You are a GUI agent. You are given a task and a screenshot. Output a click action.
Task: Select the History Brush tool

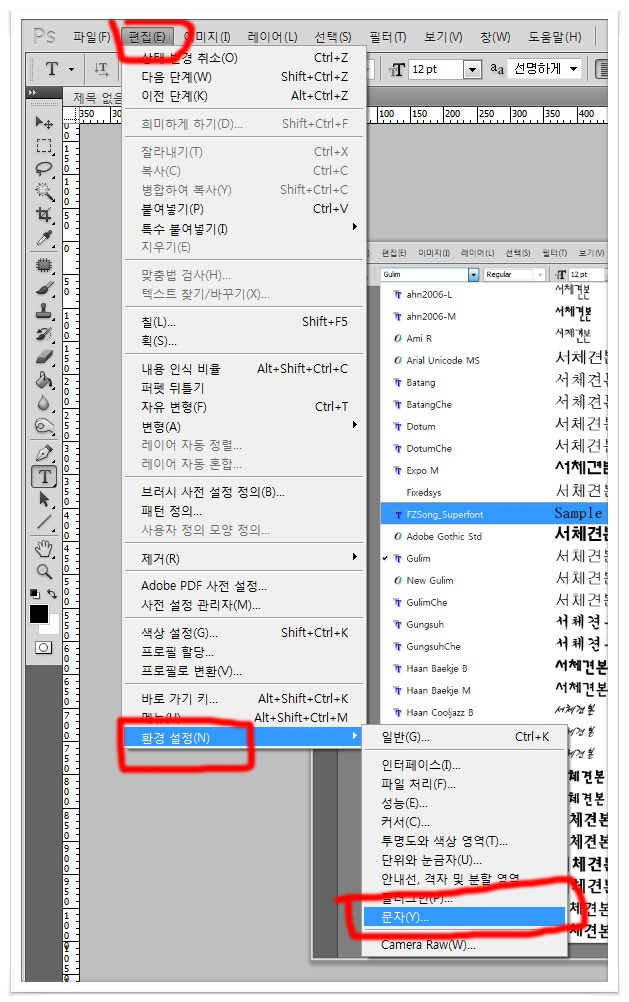(x=44, y=334)
